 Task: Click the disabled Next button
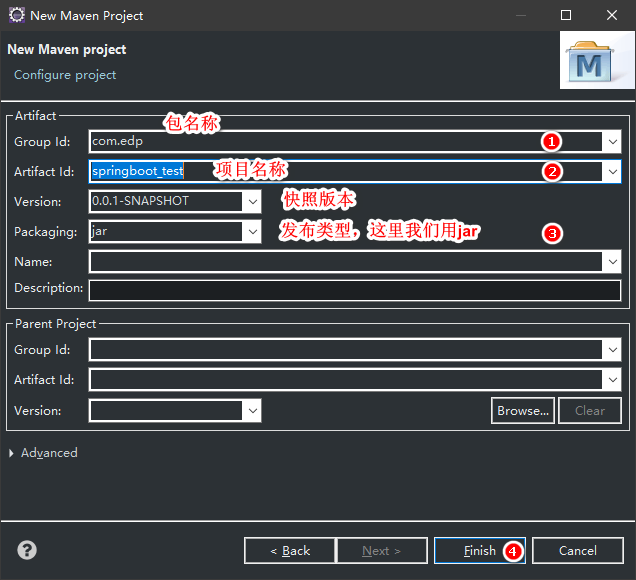[x=382, y=550]
